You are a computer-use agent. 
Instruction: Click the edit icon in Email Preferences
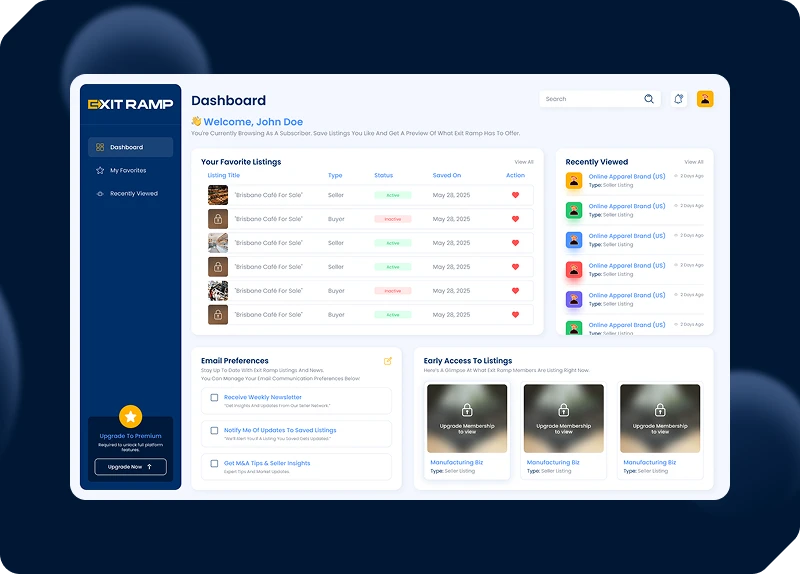click(x=388, y=361)
